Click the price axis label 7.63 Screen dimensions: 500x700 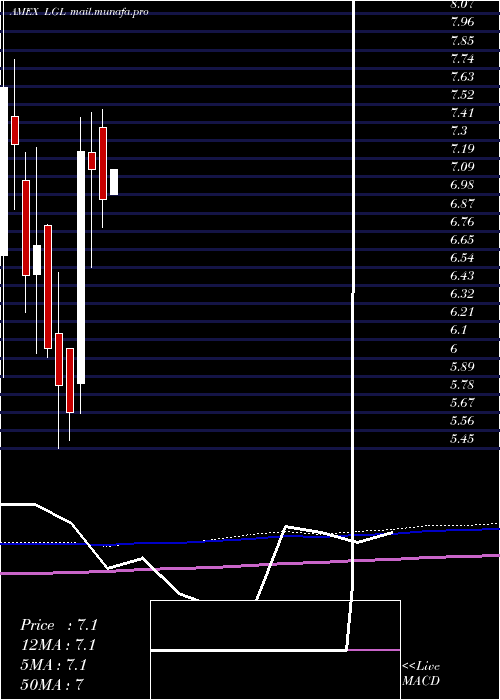click(462, 76)
